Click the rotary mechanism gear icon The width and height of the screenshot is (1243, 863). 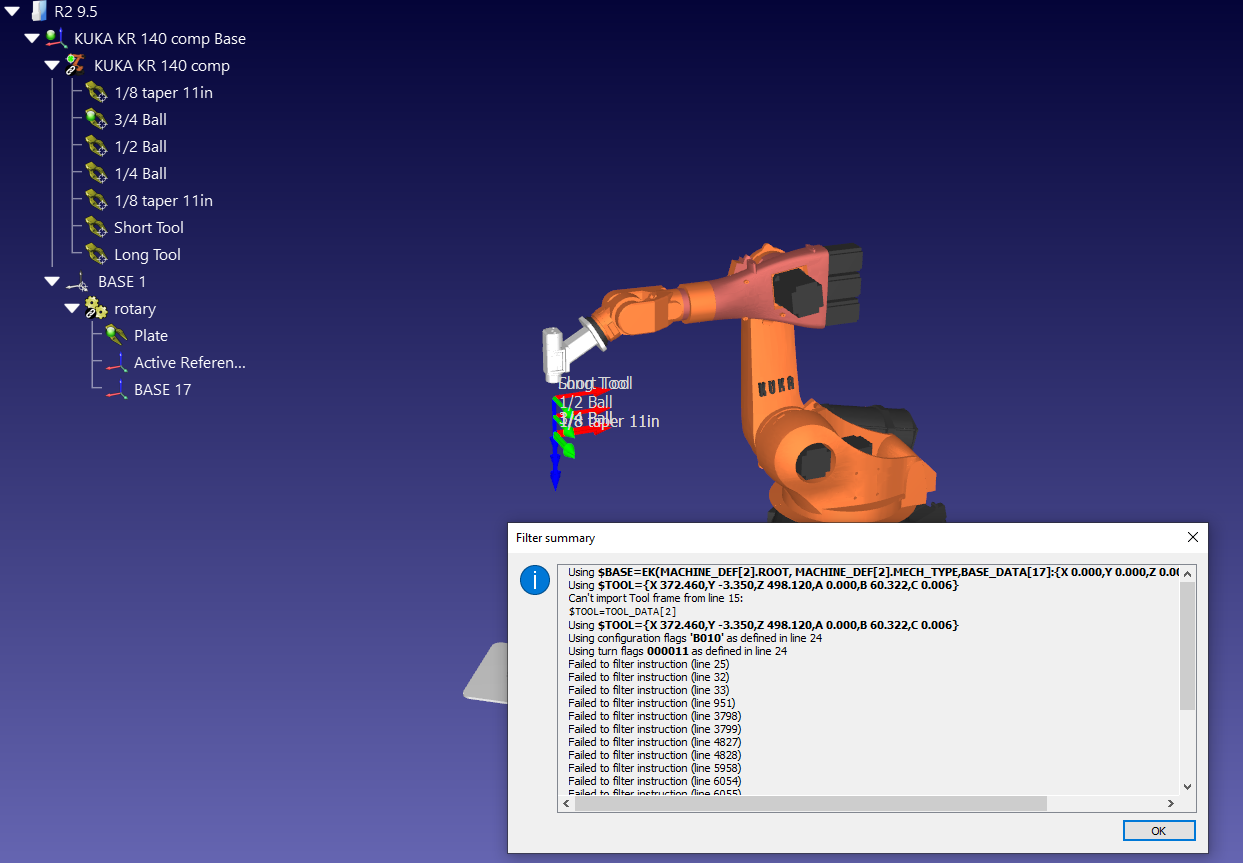click(x=96, y=309)
